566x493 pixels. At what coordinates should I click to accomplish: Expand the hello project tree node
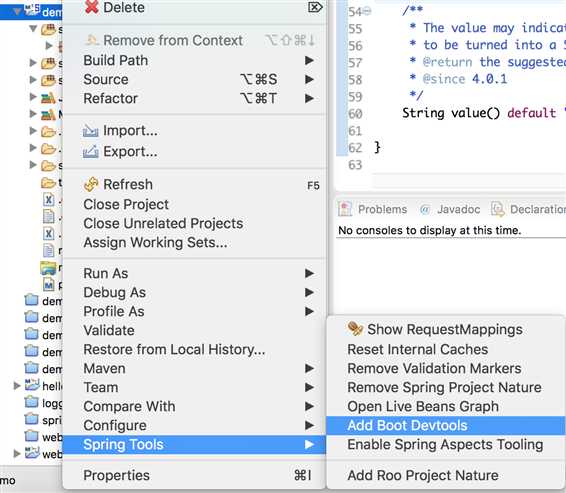click(17, 386)
